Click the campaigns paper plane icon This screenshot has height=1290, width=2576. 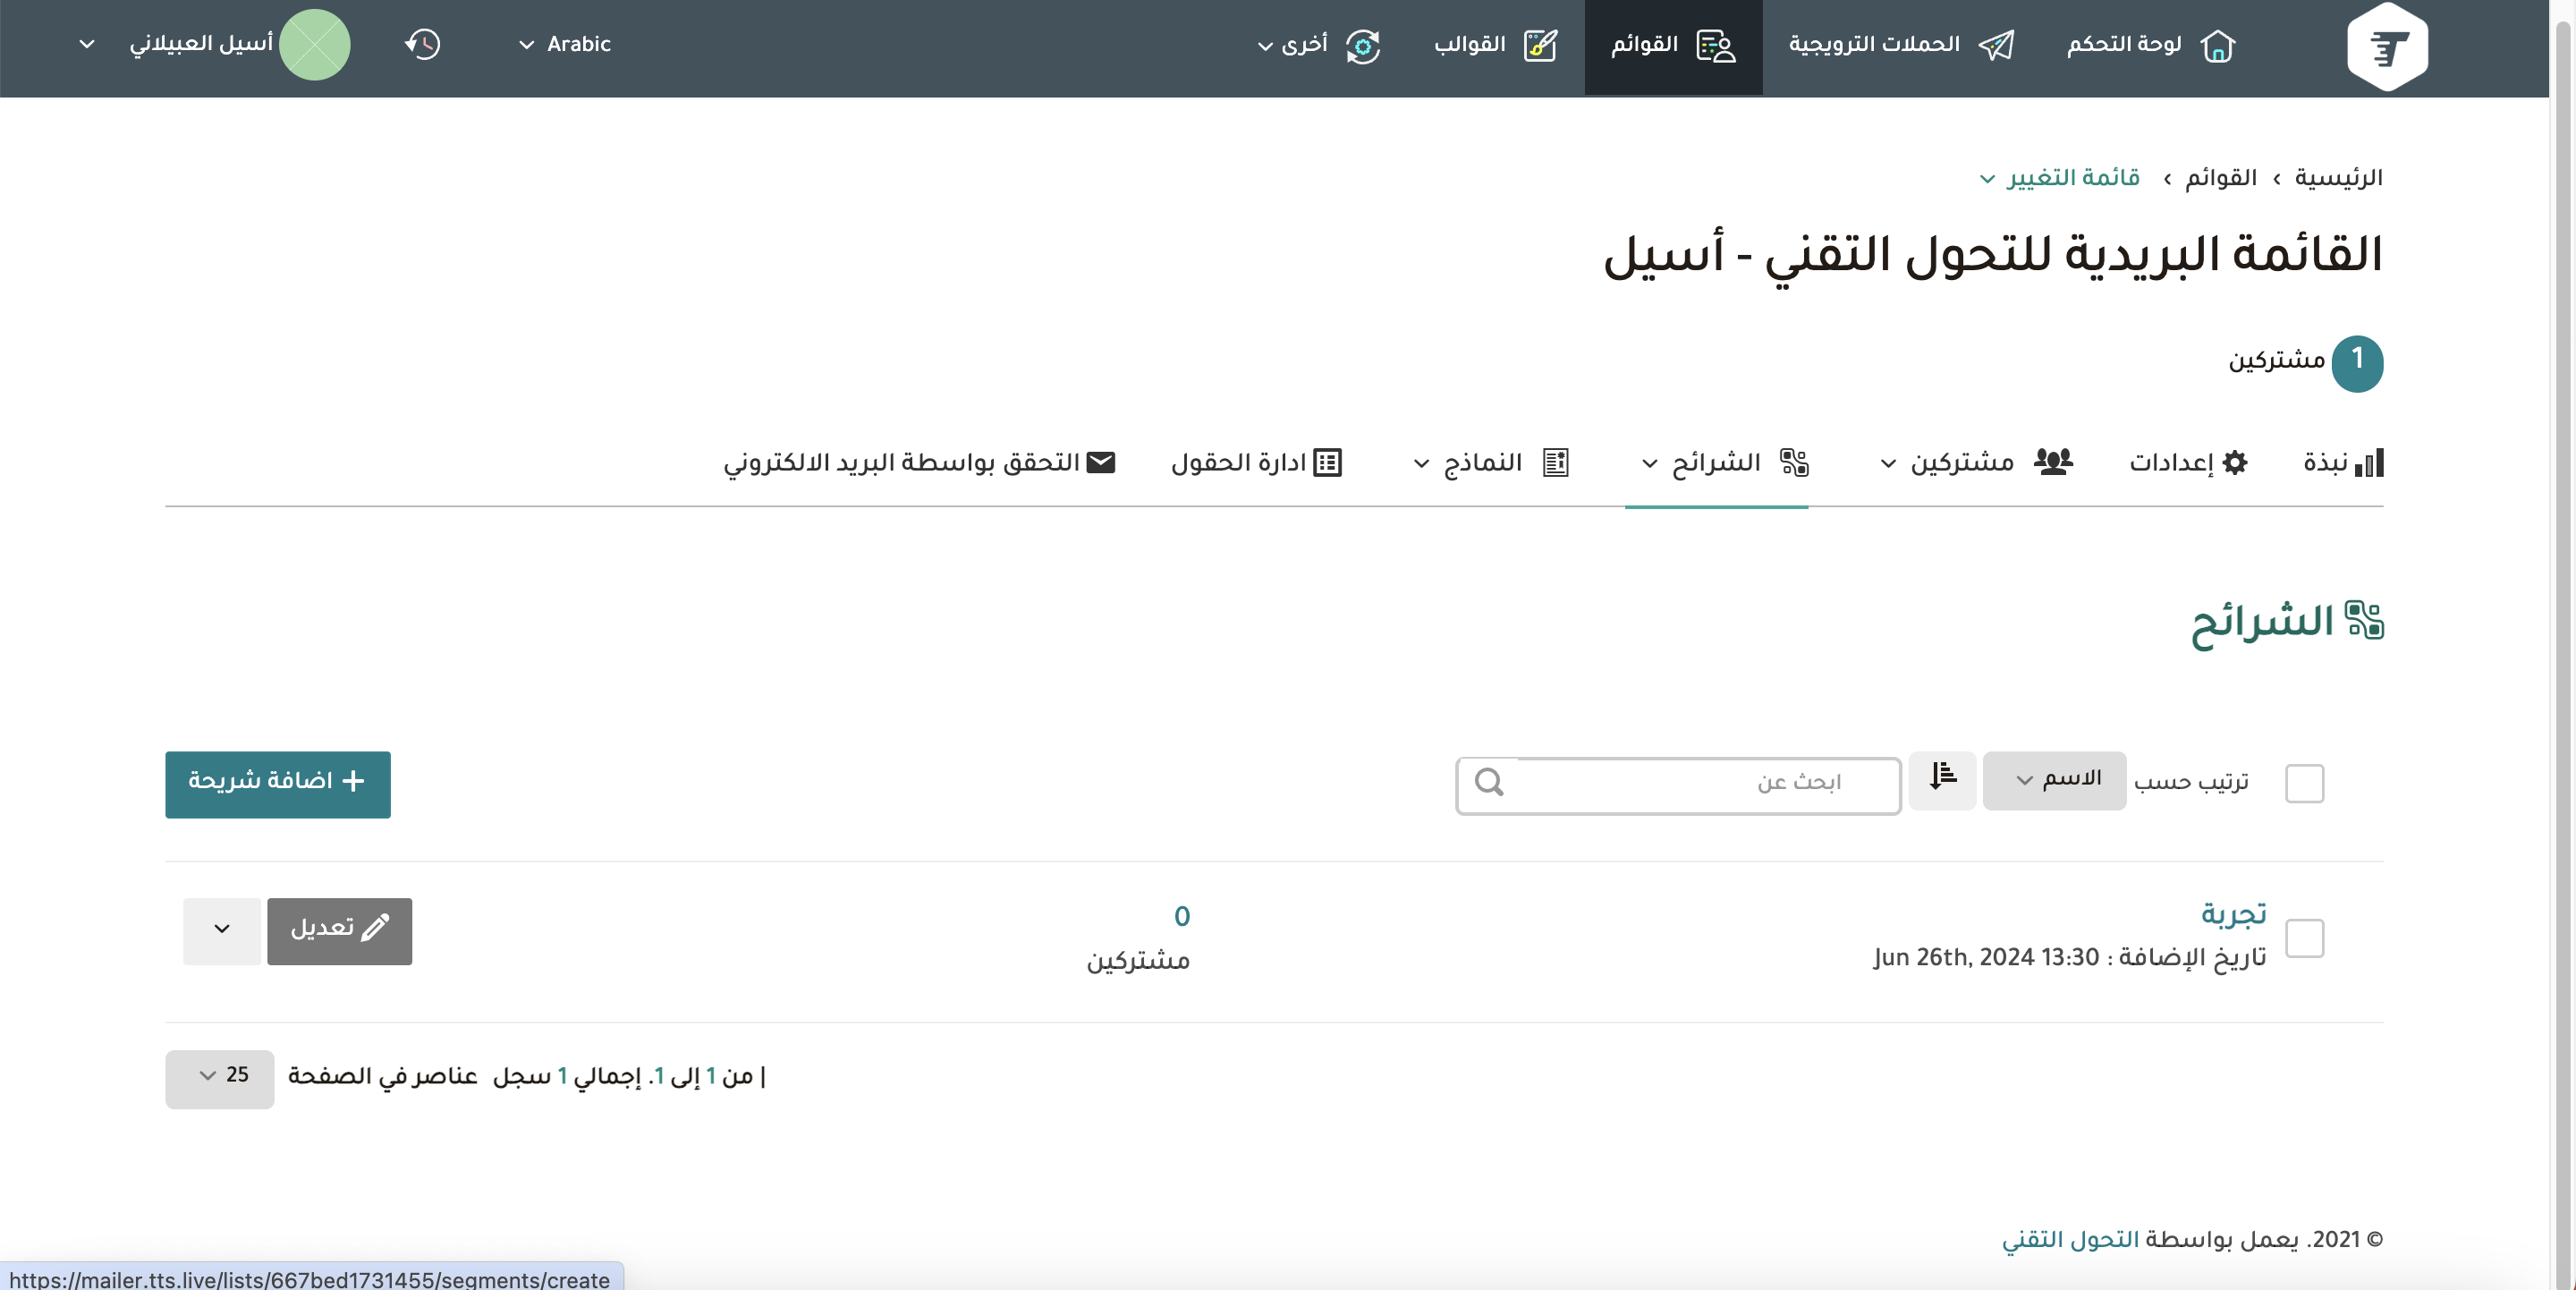(1996, 46)
